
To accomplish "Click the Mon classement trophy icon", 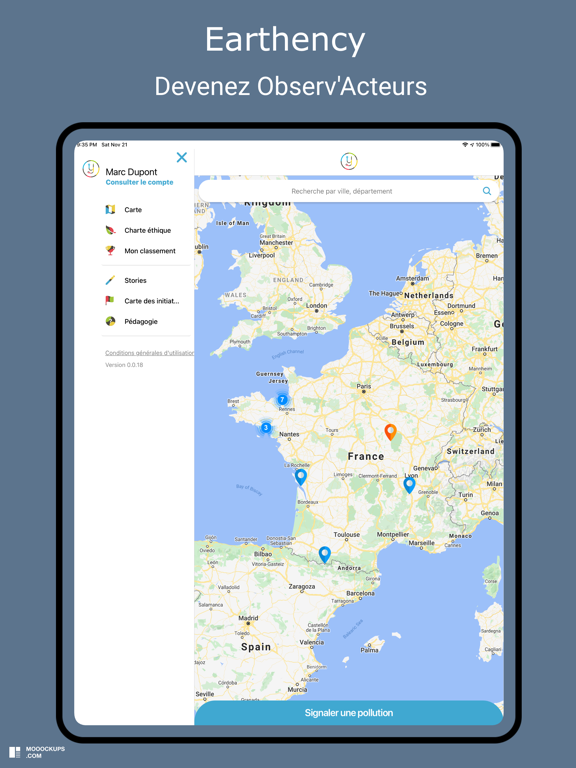I will point(110,251).
